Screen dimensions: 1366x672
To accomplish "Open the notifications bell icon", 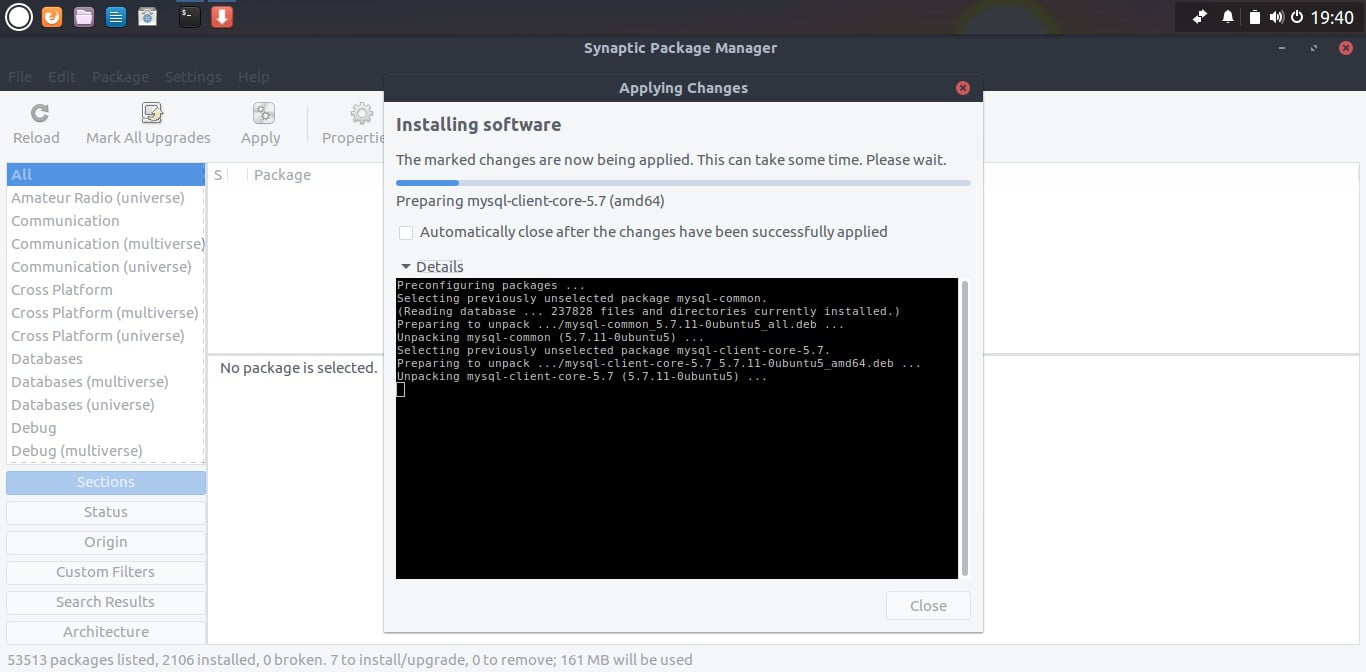I will [x=1228, y=17].
